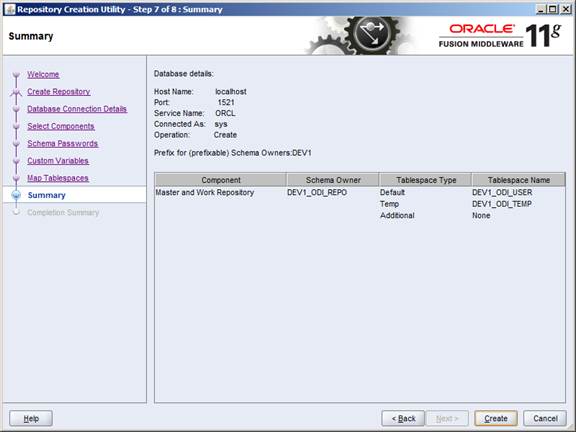
Task: Click the Component column header
Action: point(221,180)
